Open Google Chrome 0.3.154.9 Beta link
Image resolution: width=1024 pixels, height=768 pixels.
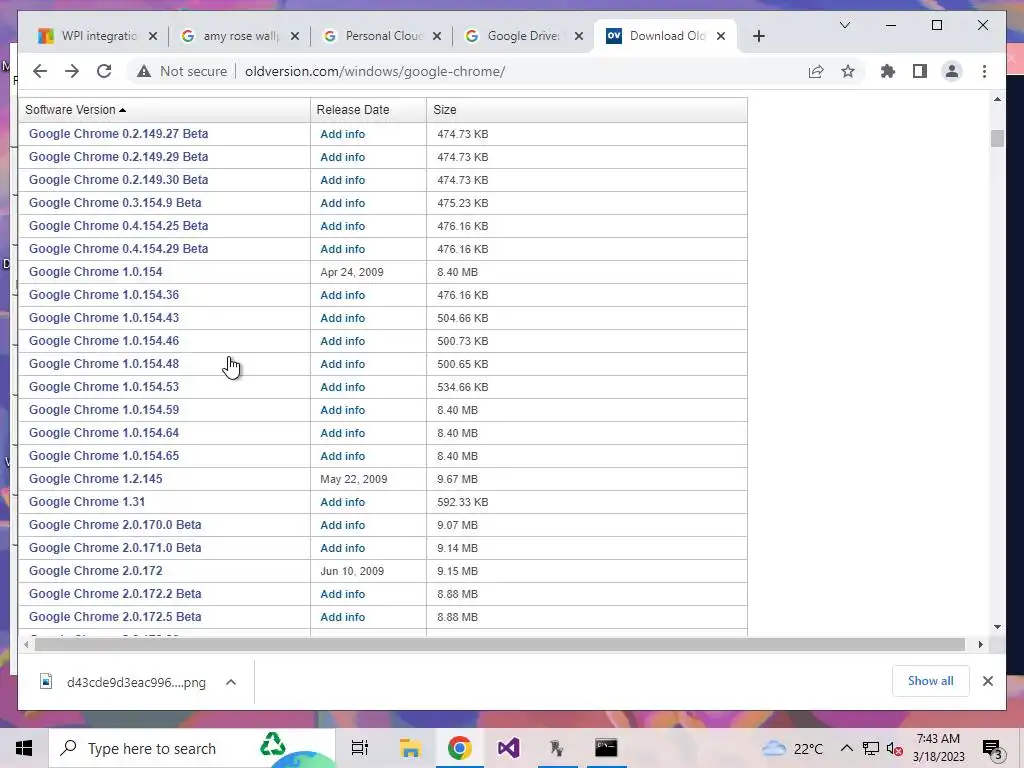pos(115,203)
